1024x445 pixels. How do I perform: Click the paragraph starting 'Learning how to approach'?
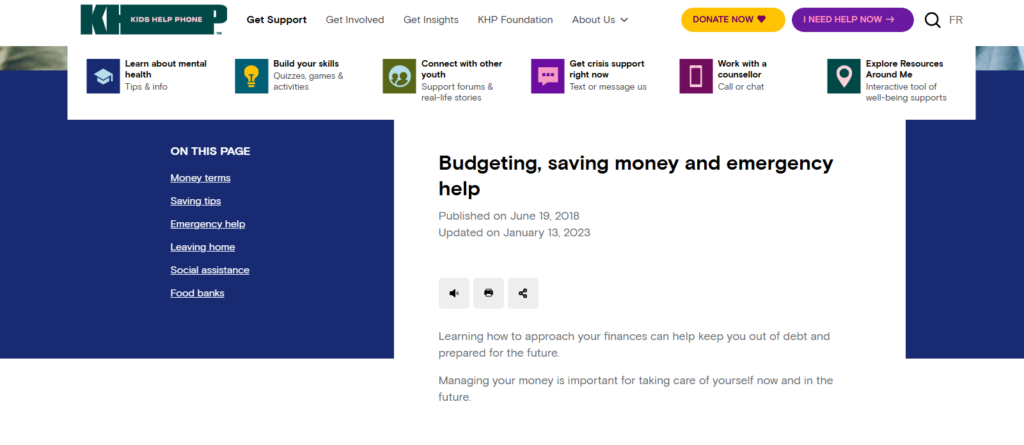tap(634, 344)
